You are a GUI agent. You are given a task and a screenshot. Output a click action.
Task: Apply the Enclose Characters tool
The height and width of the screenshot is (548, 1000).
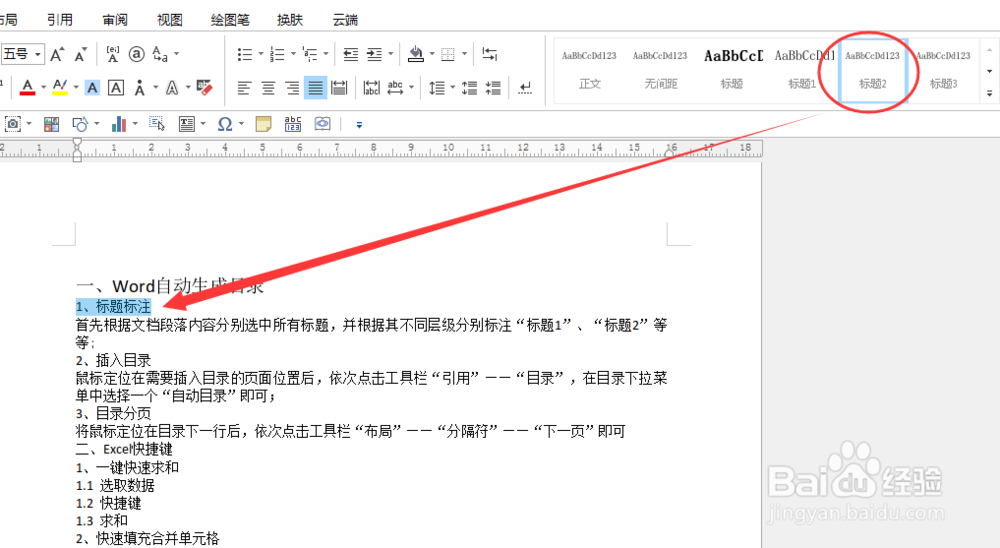pyautogui.click(x=136, y=54)
